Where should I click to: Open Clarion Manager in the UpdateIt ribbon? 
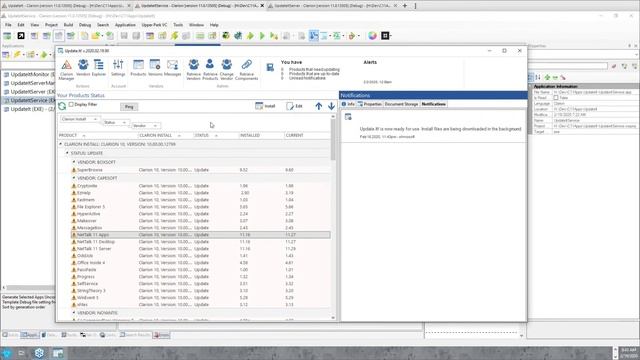click(66, 69)
